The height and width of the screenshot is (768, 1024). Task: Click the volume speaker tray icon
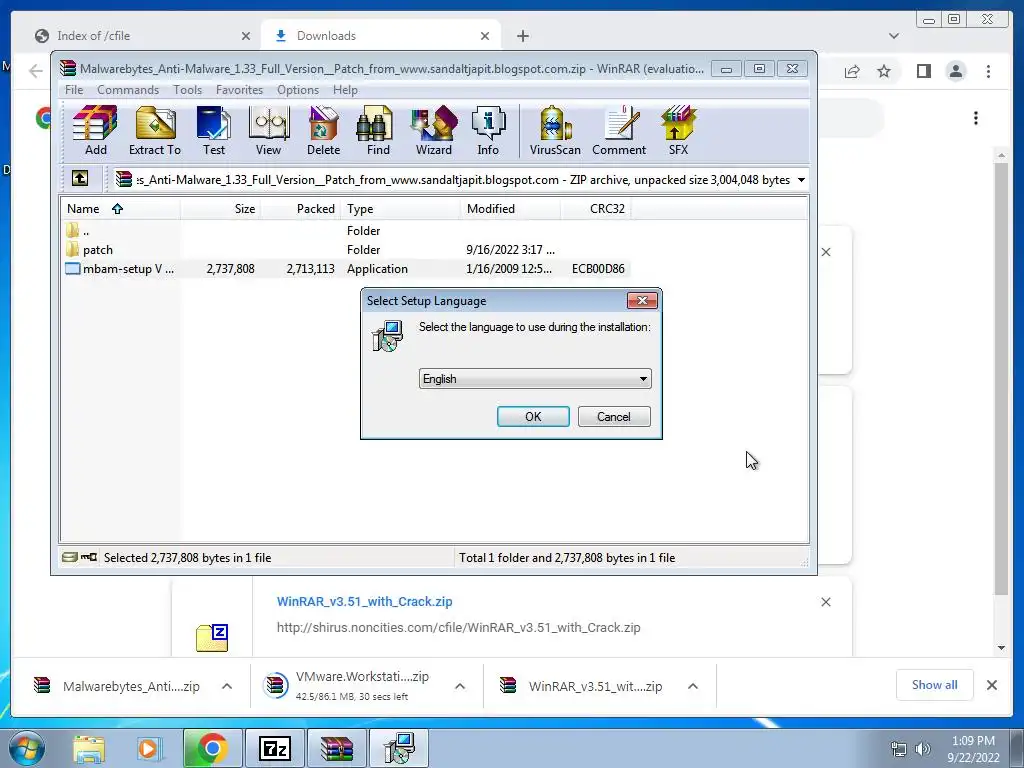tap(922, 749)
